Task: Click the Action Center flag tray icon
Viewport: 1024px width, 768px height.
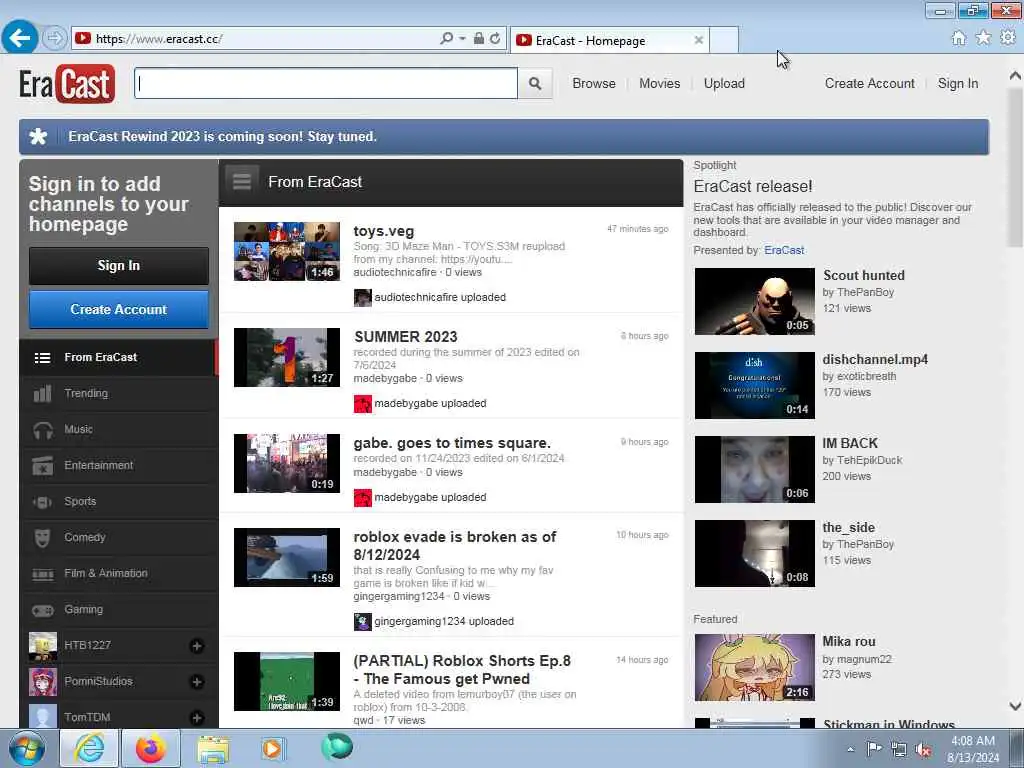Action: click(x=874, y=748)
